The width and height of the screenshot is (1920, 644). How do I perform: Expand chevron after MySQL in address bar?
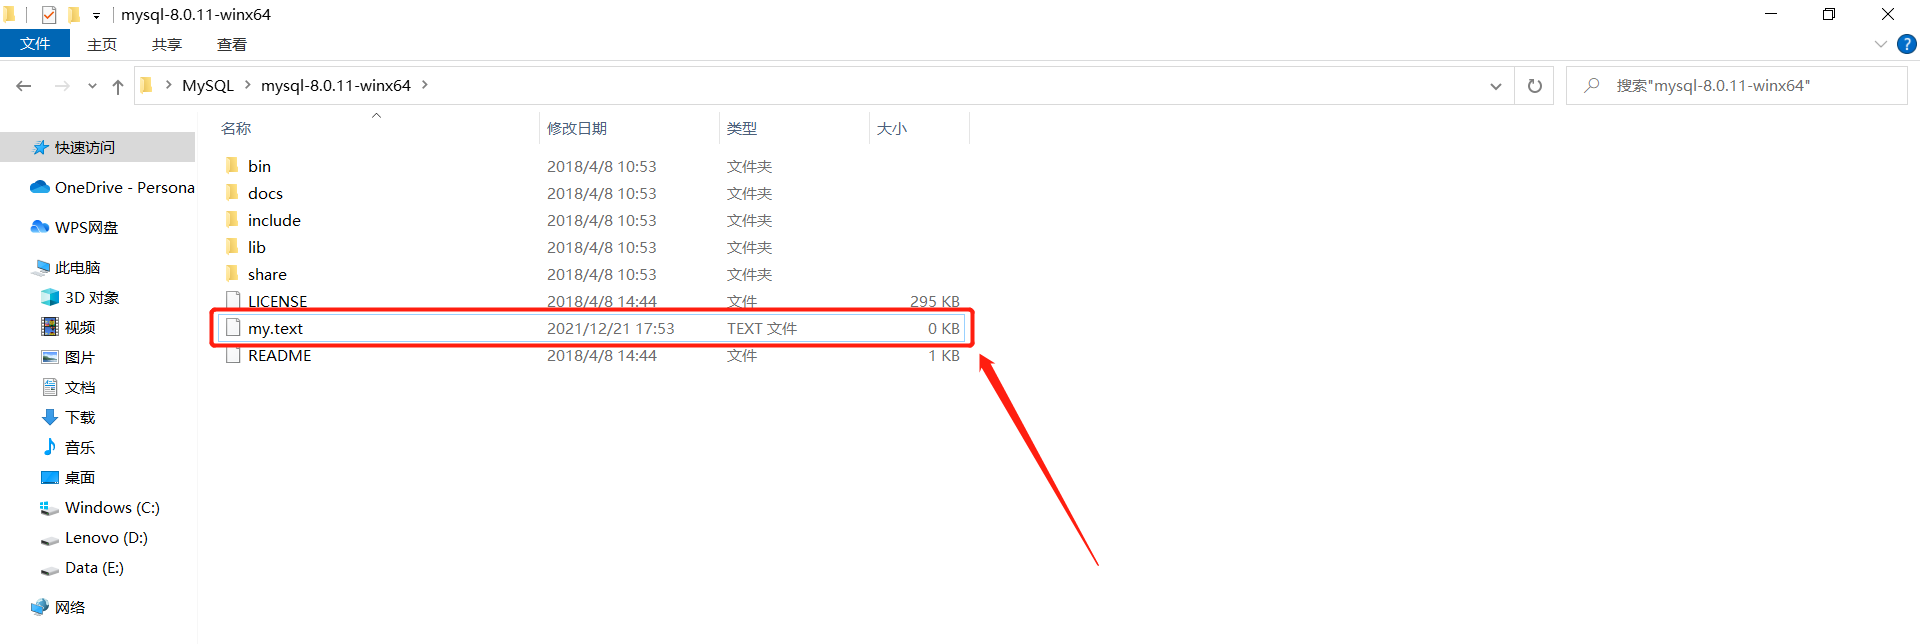[248, 85]
